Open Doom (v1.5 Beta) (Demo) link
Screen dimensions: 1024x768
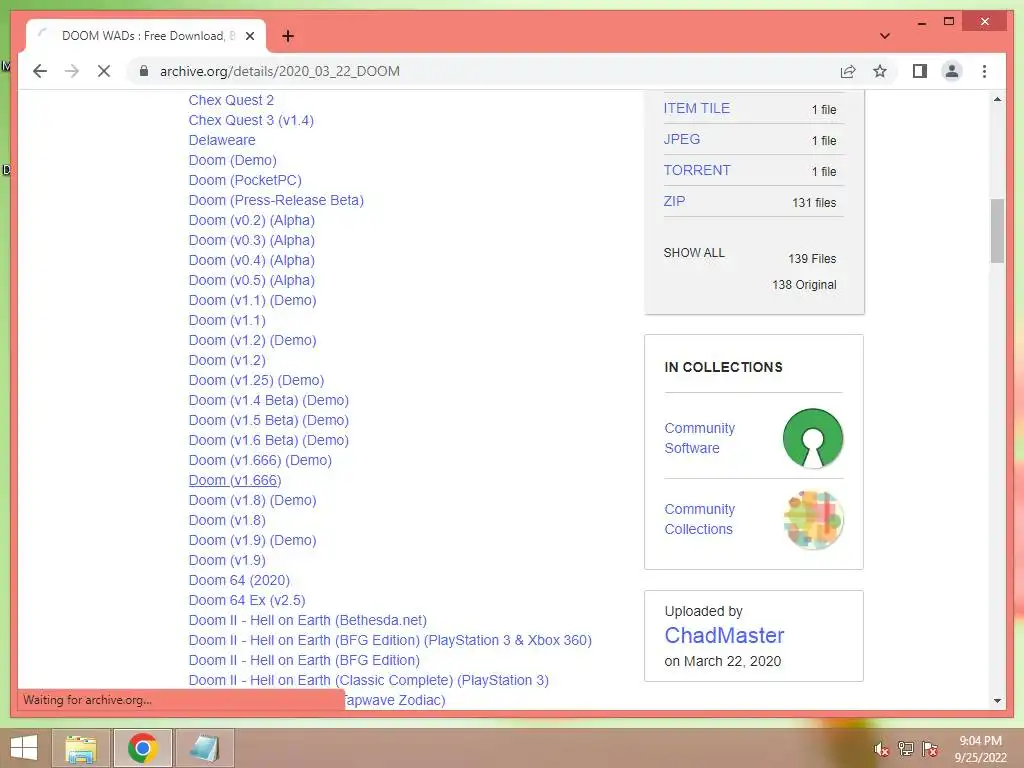point(269,421)
